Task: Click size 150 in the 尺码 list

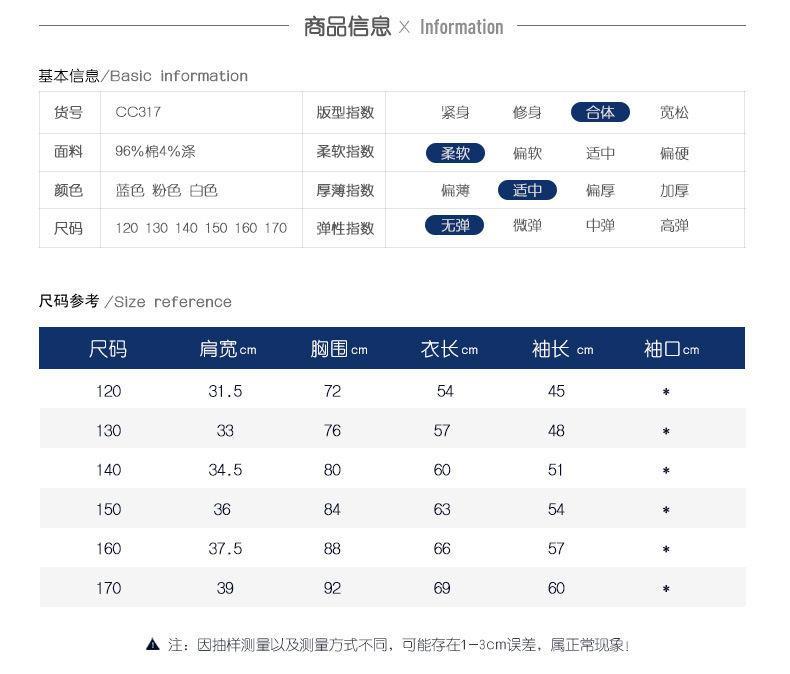Action: pos(216,228)
